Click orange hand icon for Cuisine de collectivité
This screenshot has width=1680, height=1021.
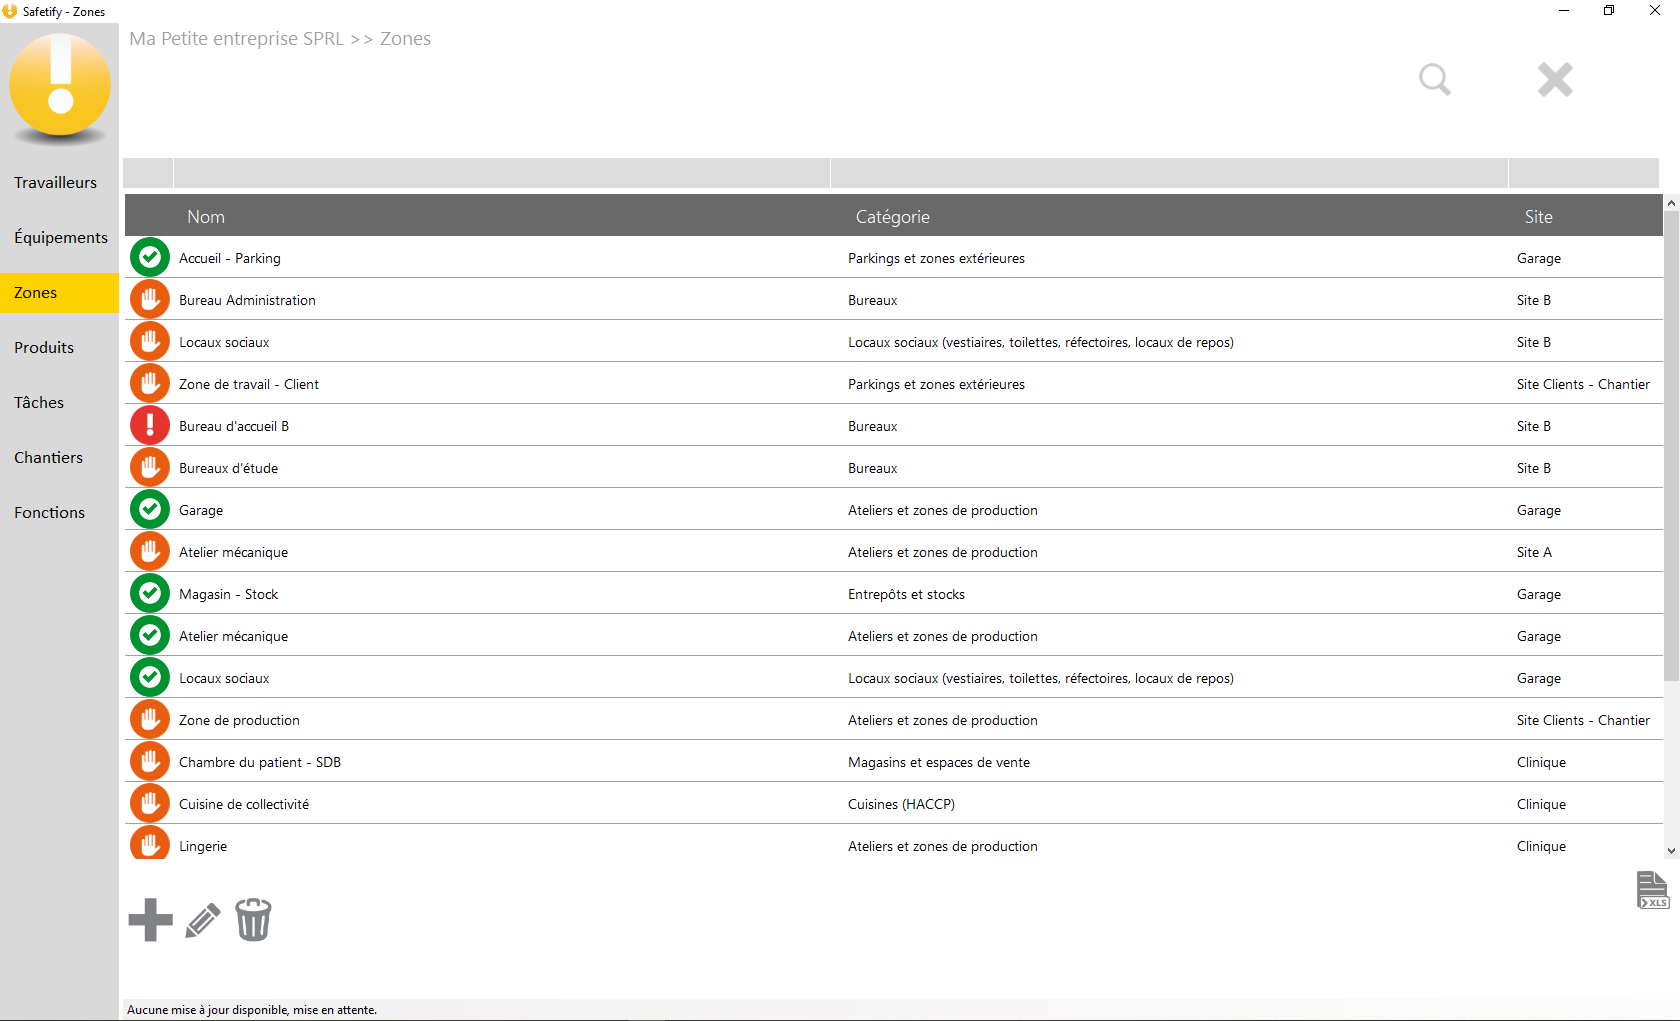[150, 804]
